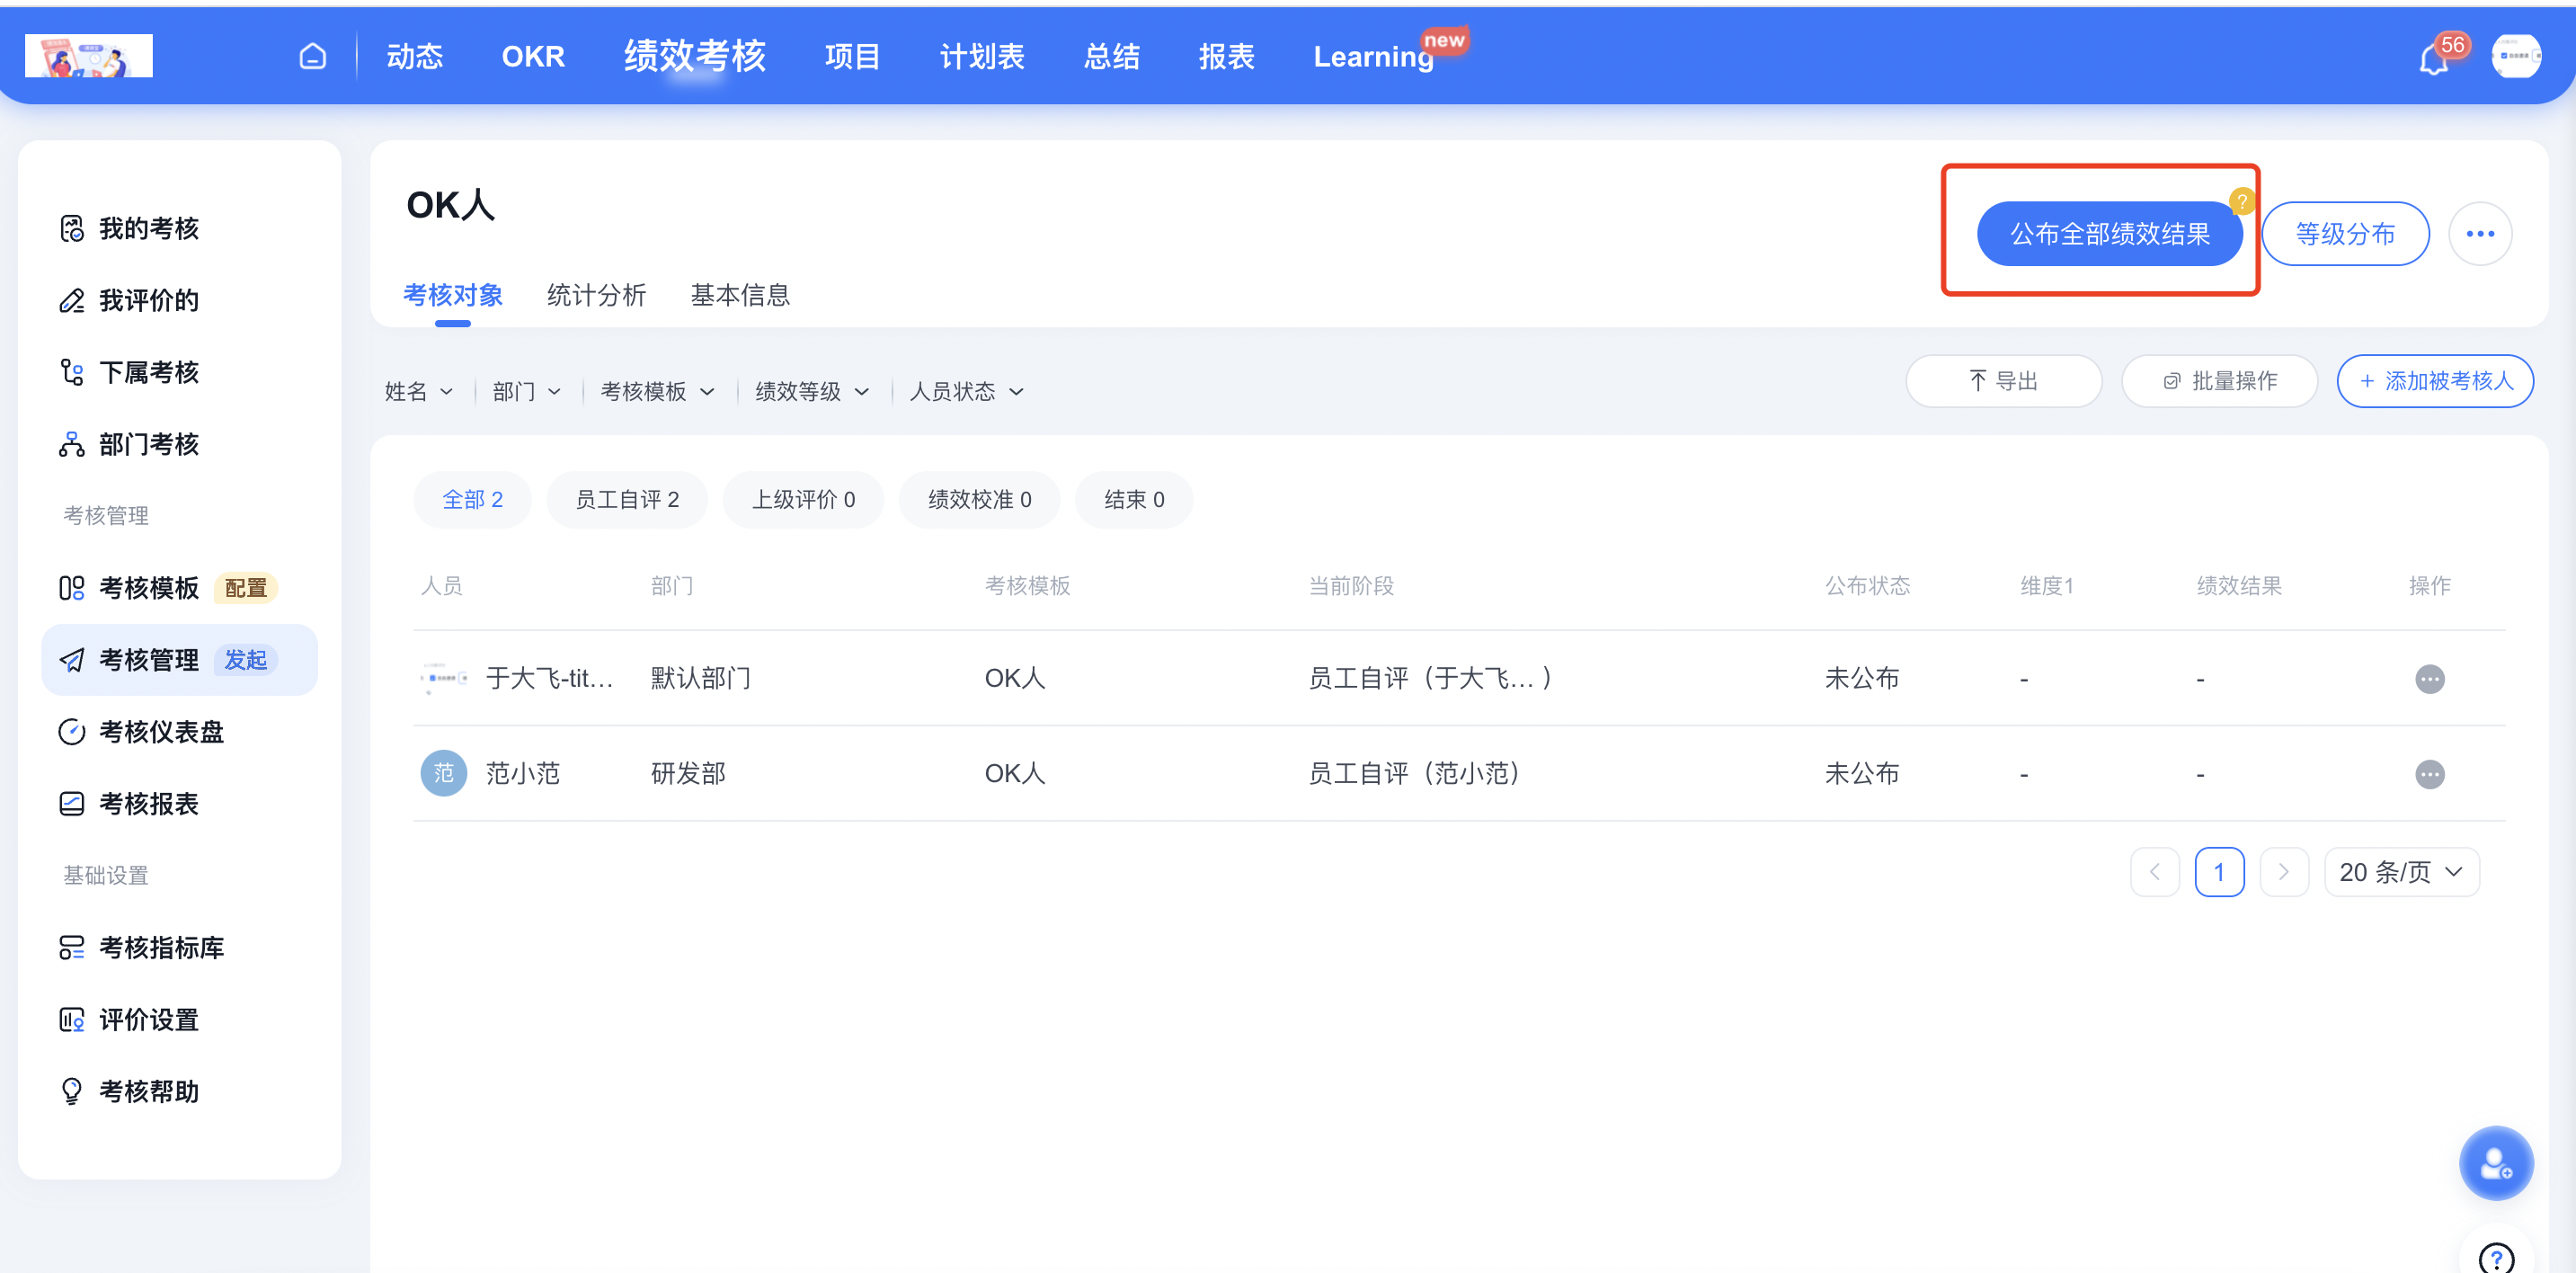
Task: Open the 20 条/页 page size dropdown
Action: click(x=2402, y=872)
